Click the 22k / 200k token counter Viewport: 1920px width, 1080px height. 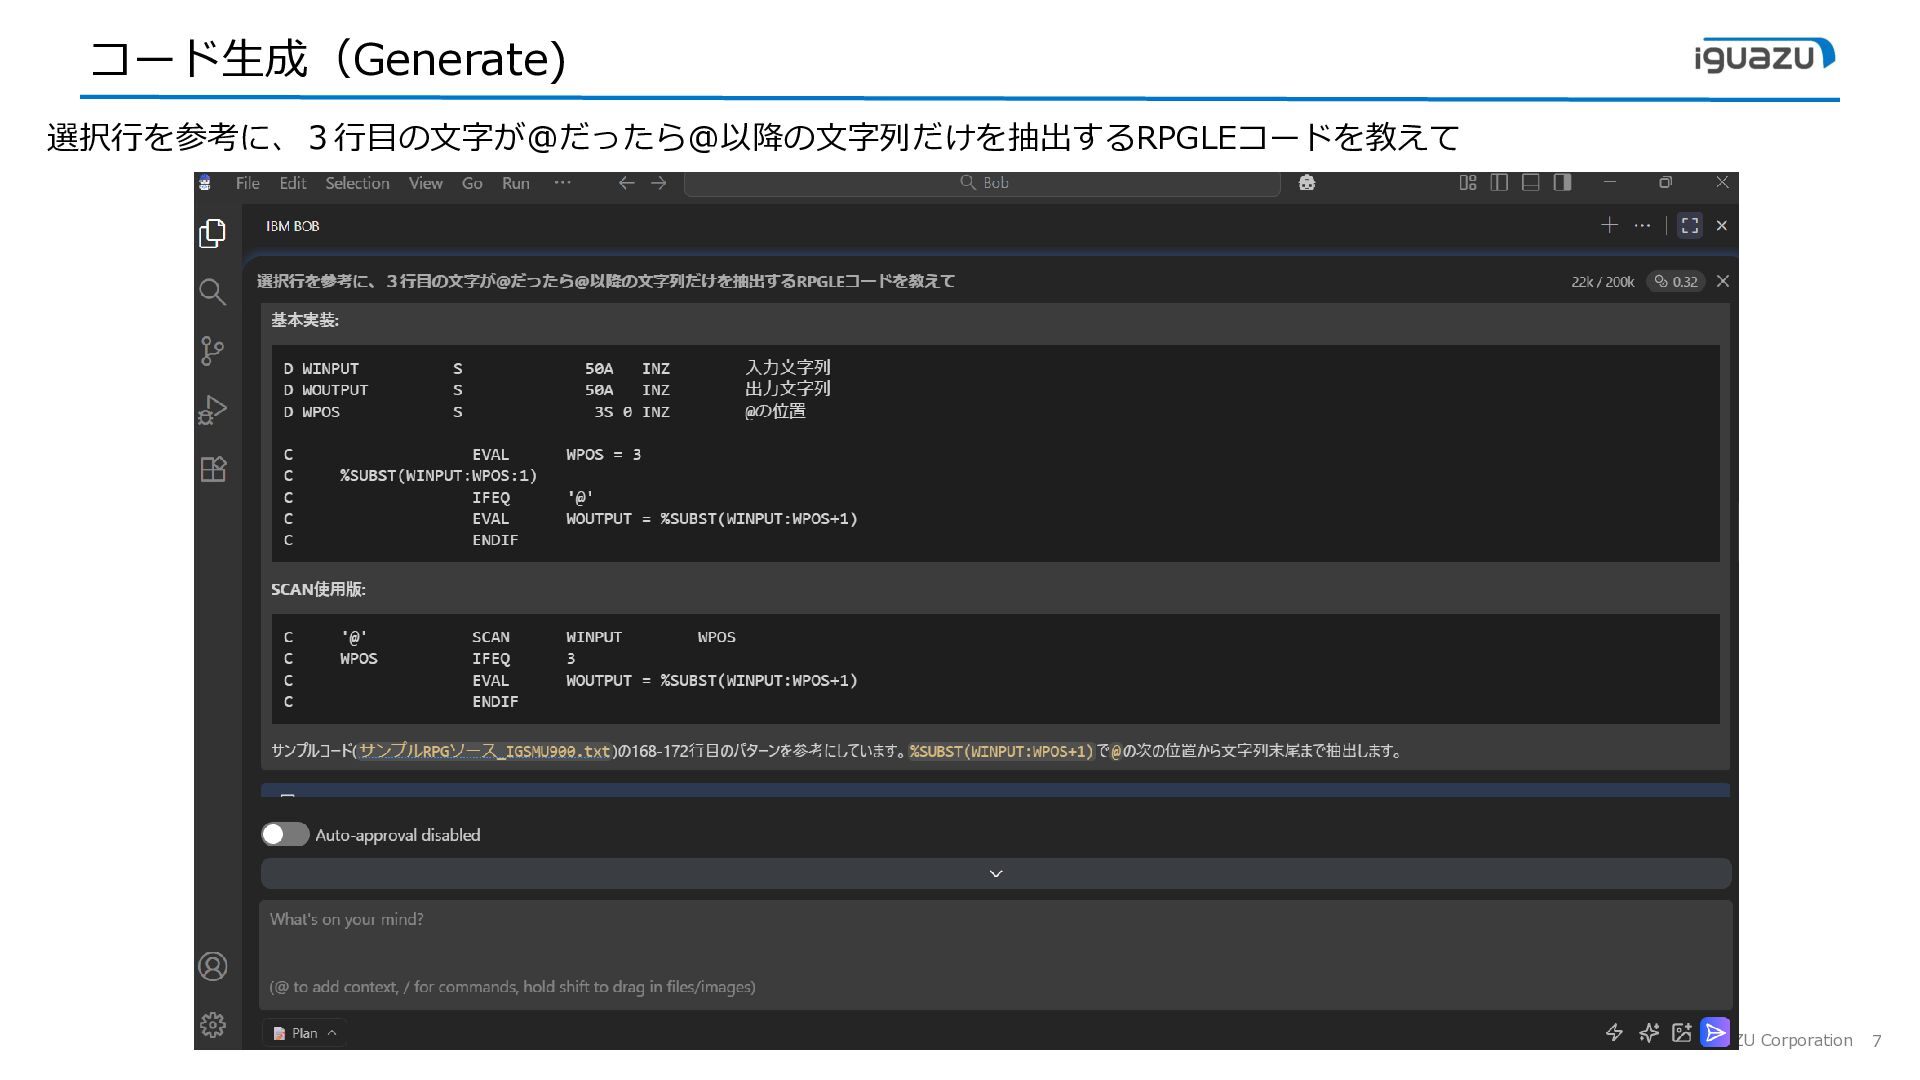1602,282
